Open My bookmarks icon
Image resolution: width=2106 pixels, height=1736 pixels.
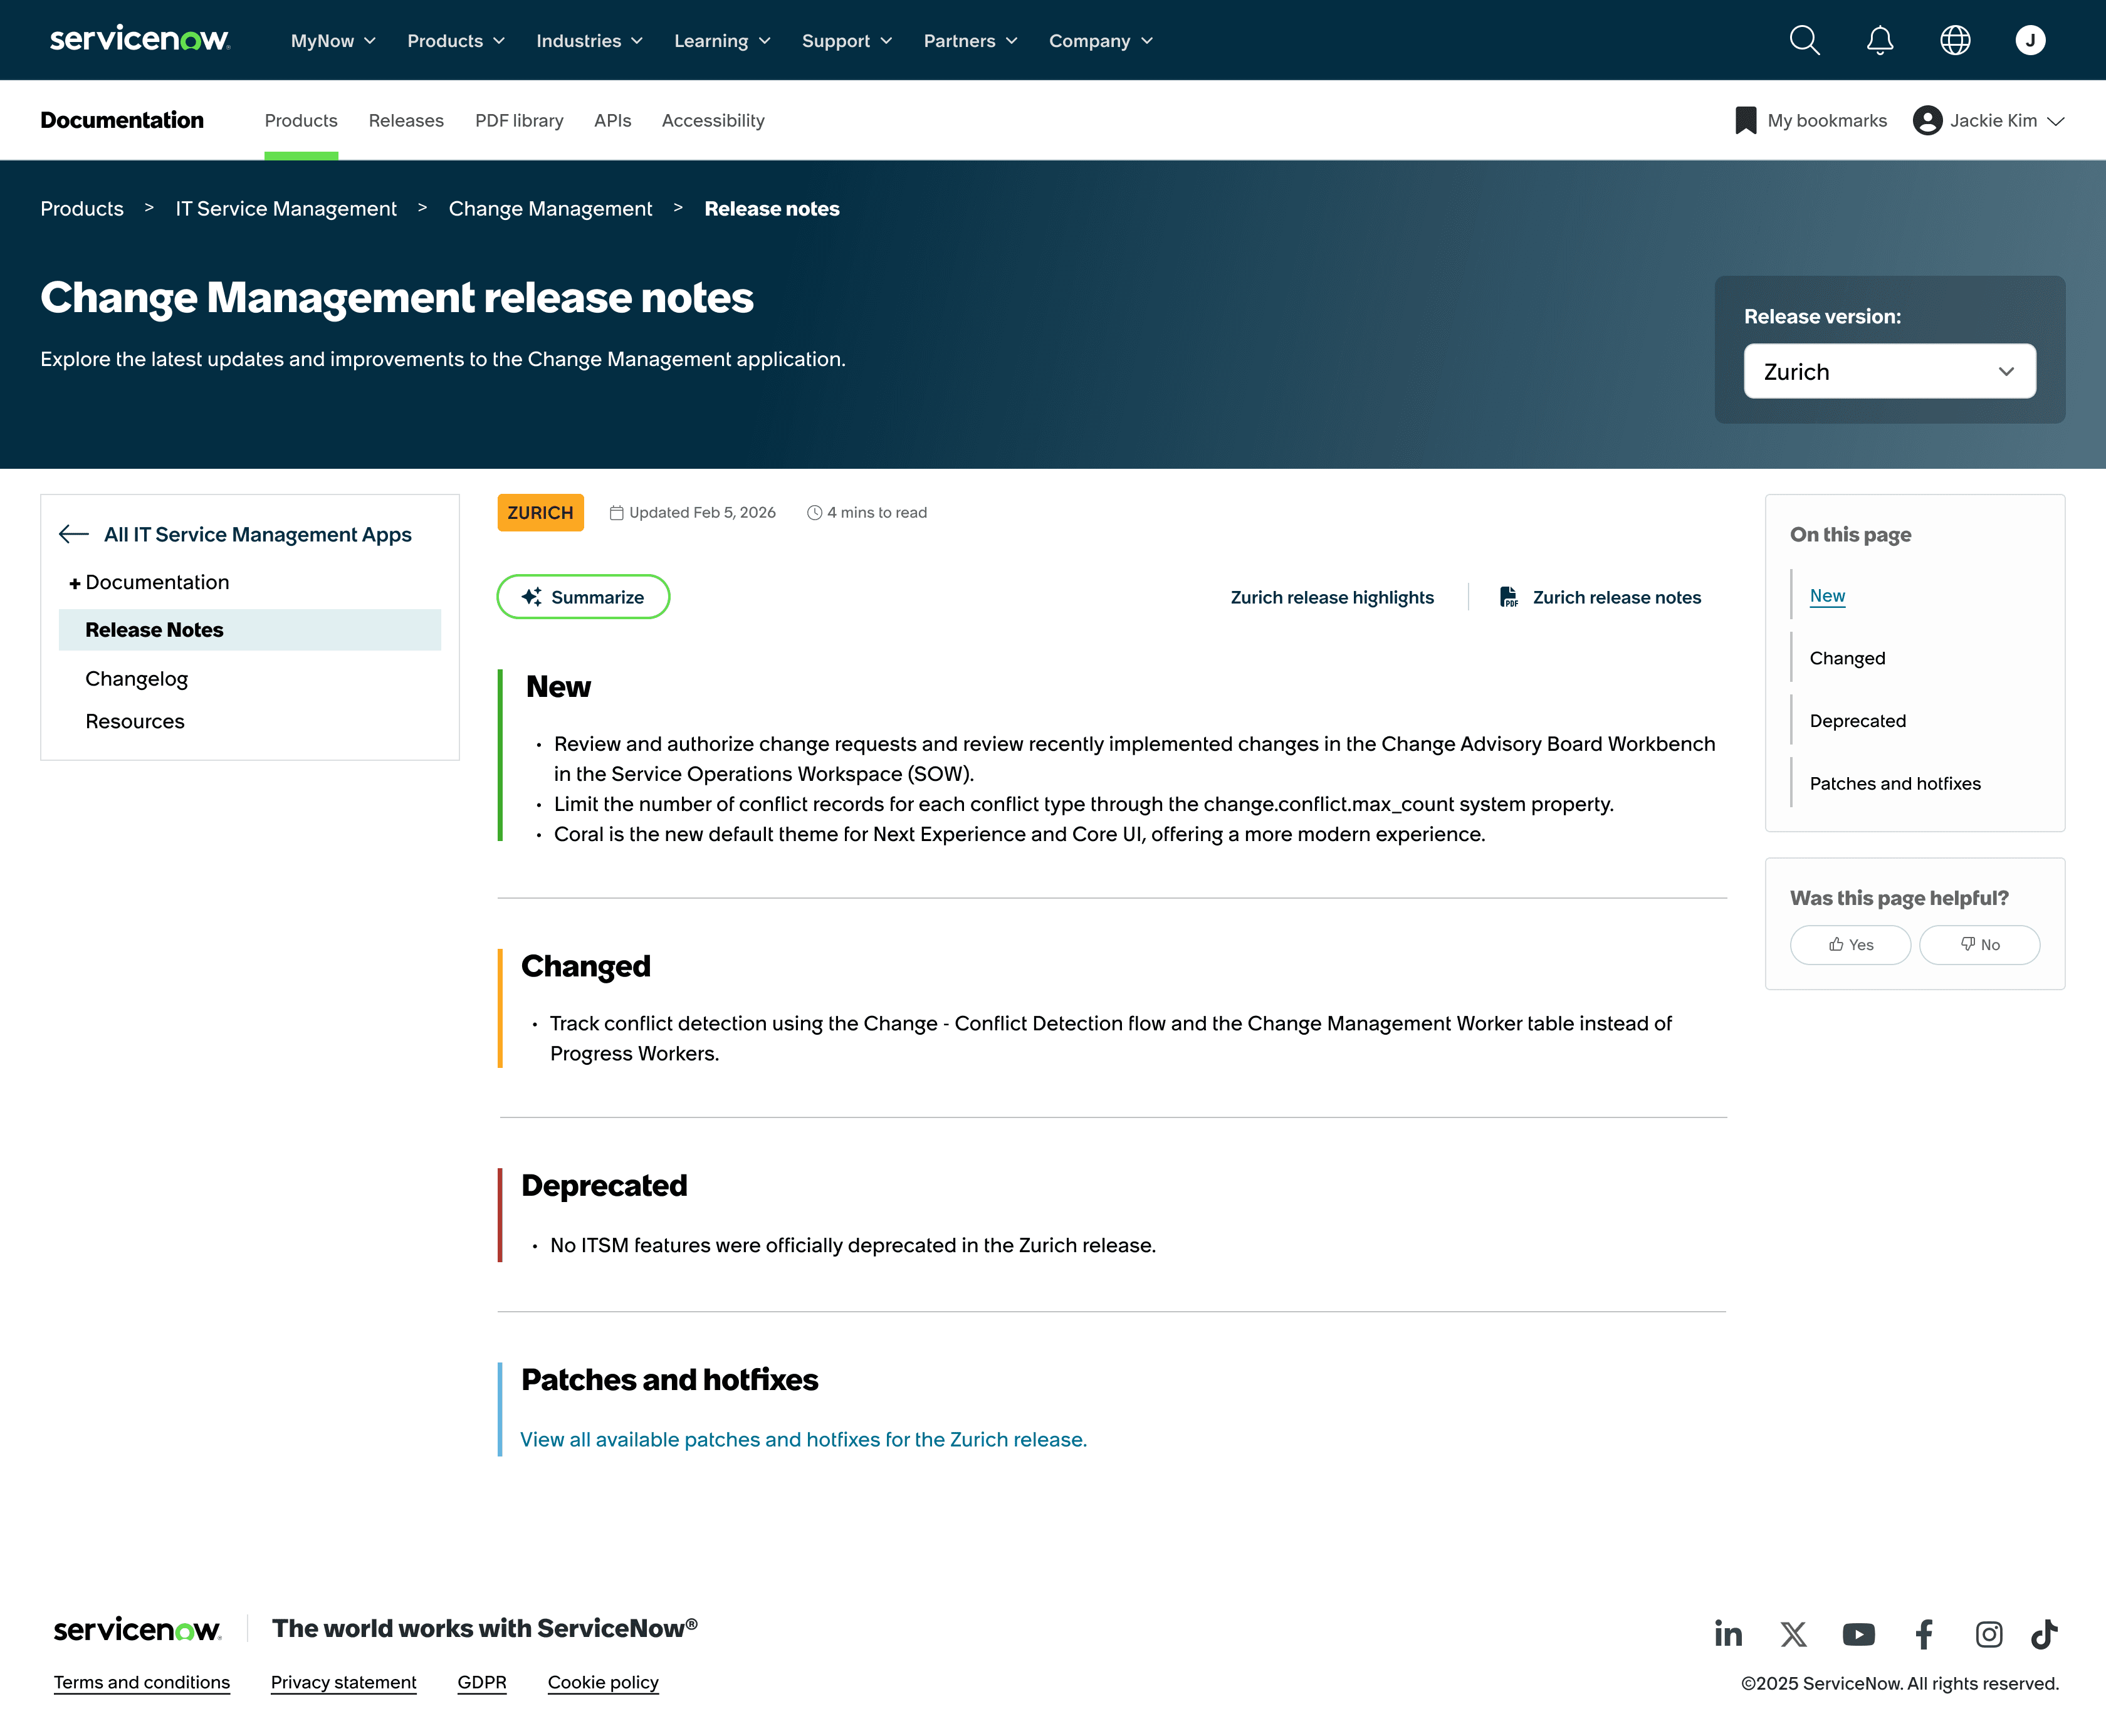pyautogui.click(x=1746, y=120)
